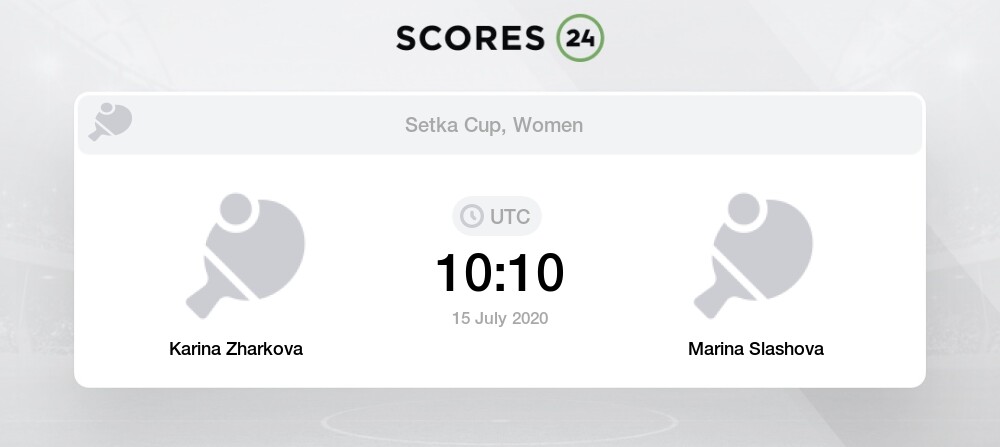Click Marina Slashova's paddle avatar
1000x447 pixels.
point(753,255)
